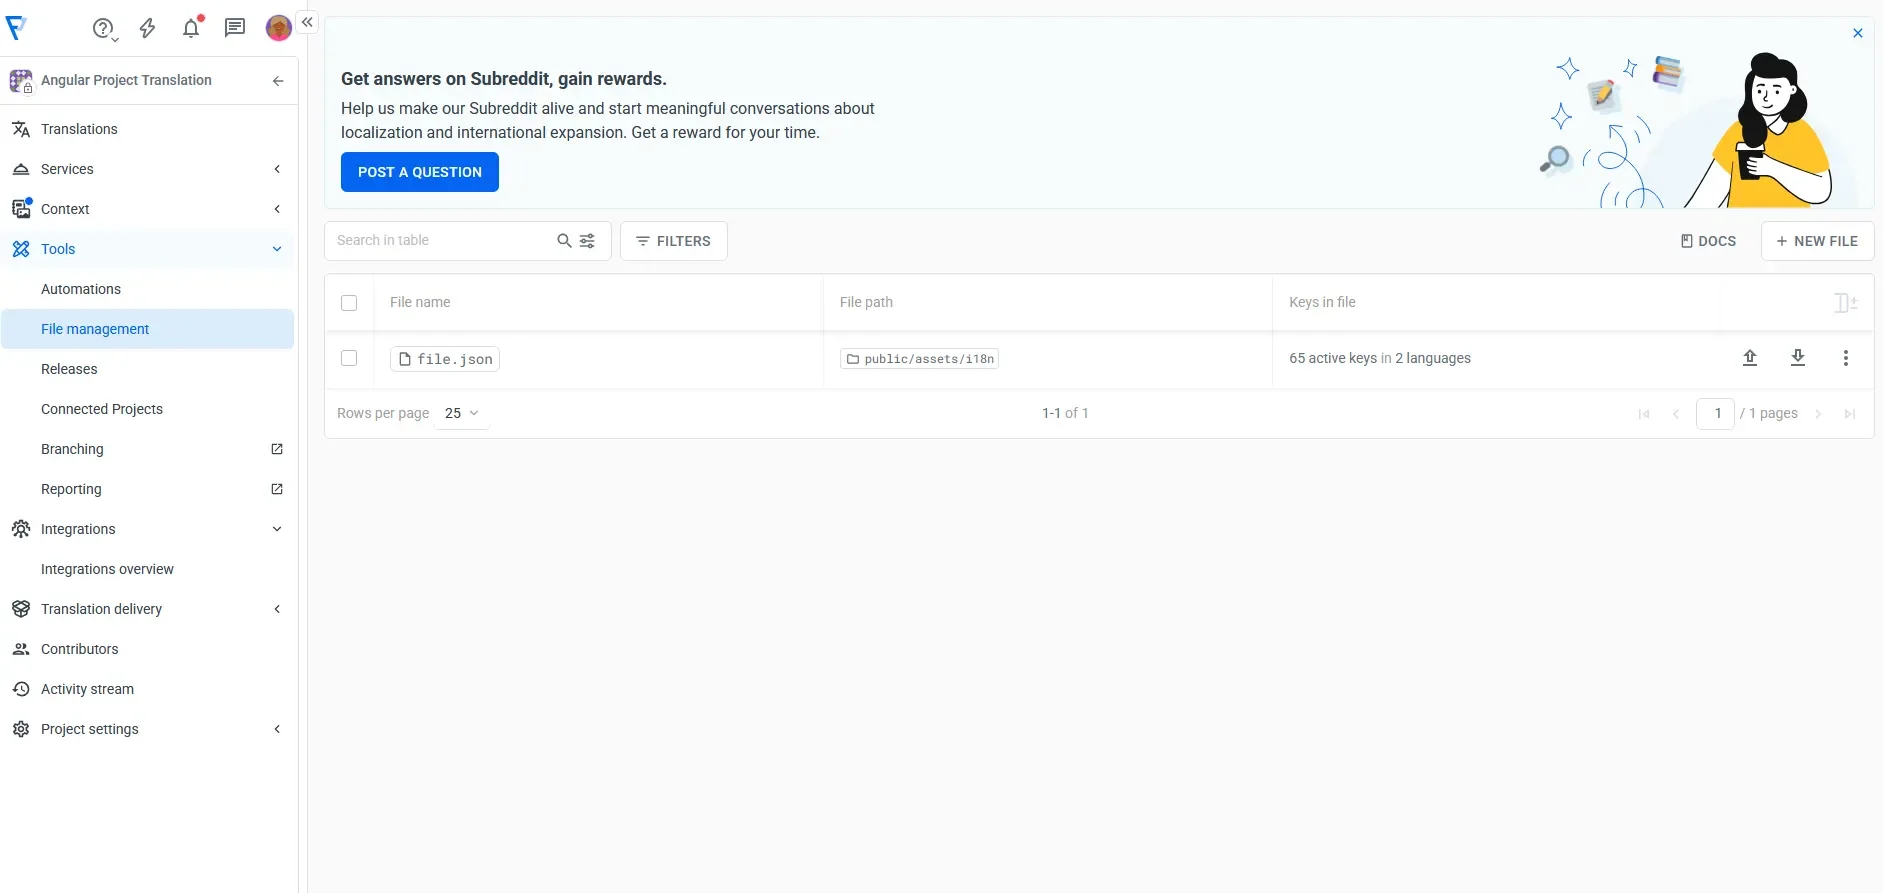Screen dimensions: 1883x893
Task: Go to Activity stream
Action: point(87,689)
